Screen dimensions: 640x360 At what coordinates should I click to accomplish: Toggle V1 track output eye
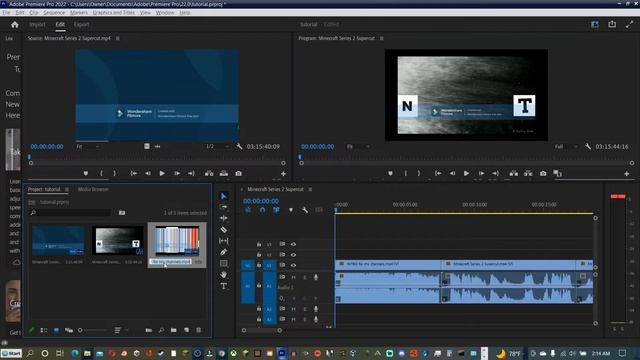[293, 265]
